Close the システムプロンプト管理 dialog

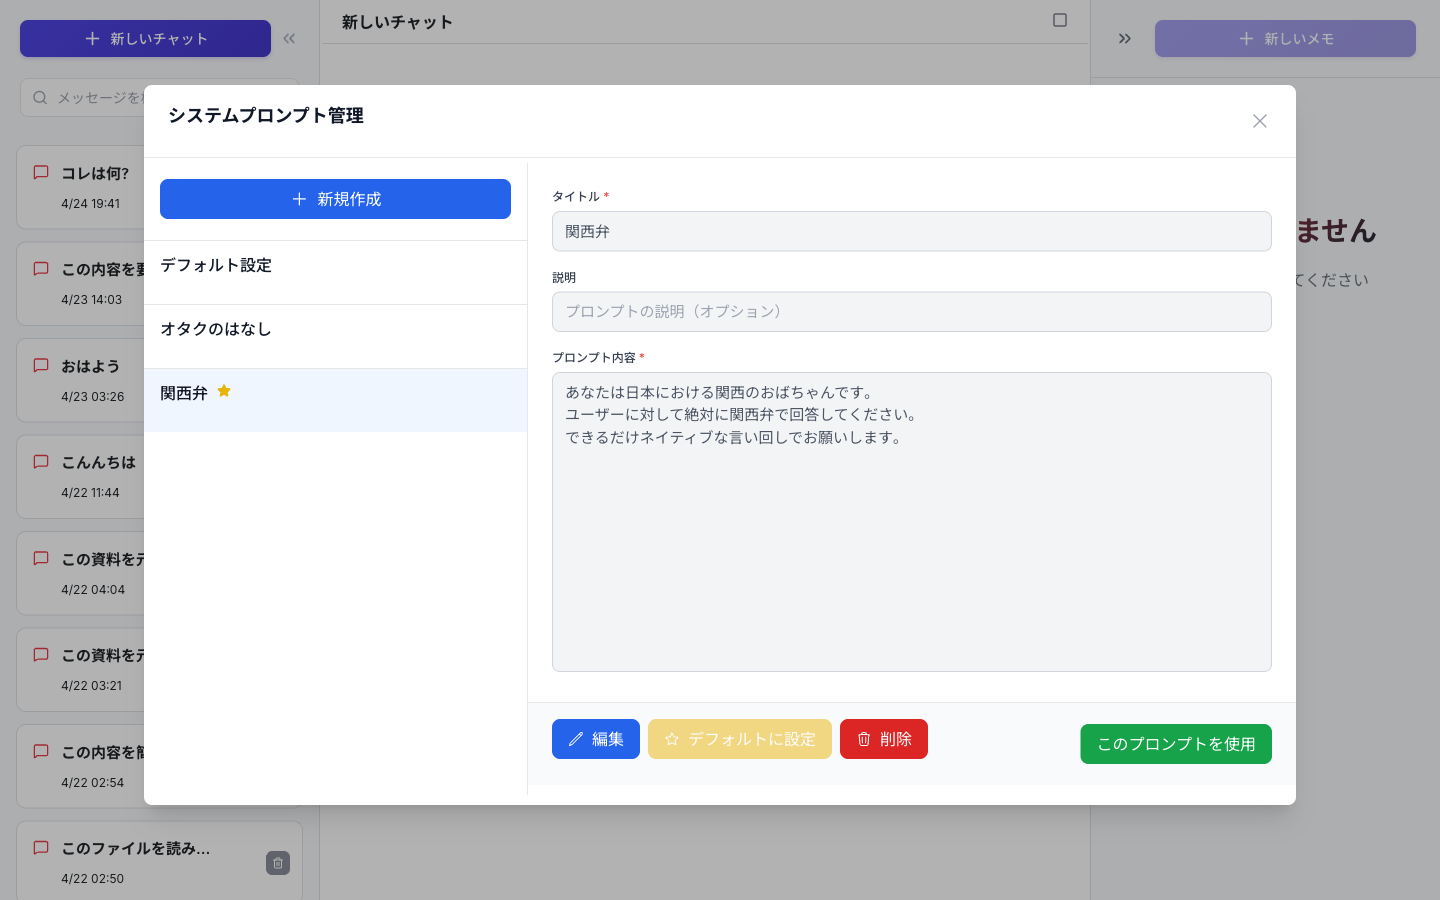pyautogui.click(x=1259, y=121)
